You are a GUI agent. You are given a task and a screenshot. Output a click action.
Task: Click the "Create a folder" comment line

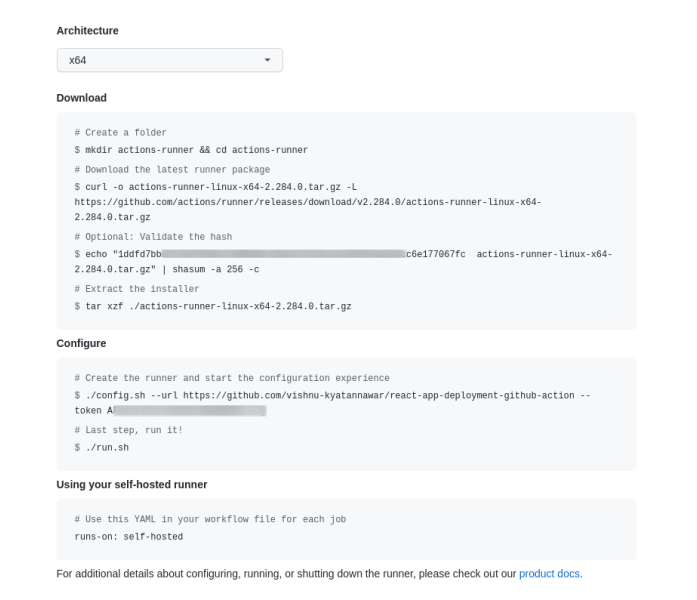click(120, 133)
